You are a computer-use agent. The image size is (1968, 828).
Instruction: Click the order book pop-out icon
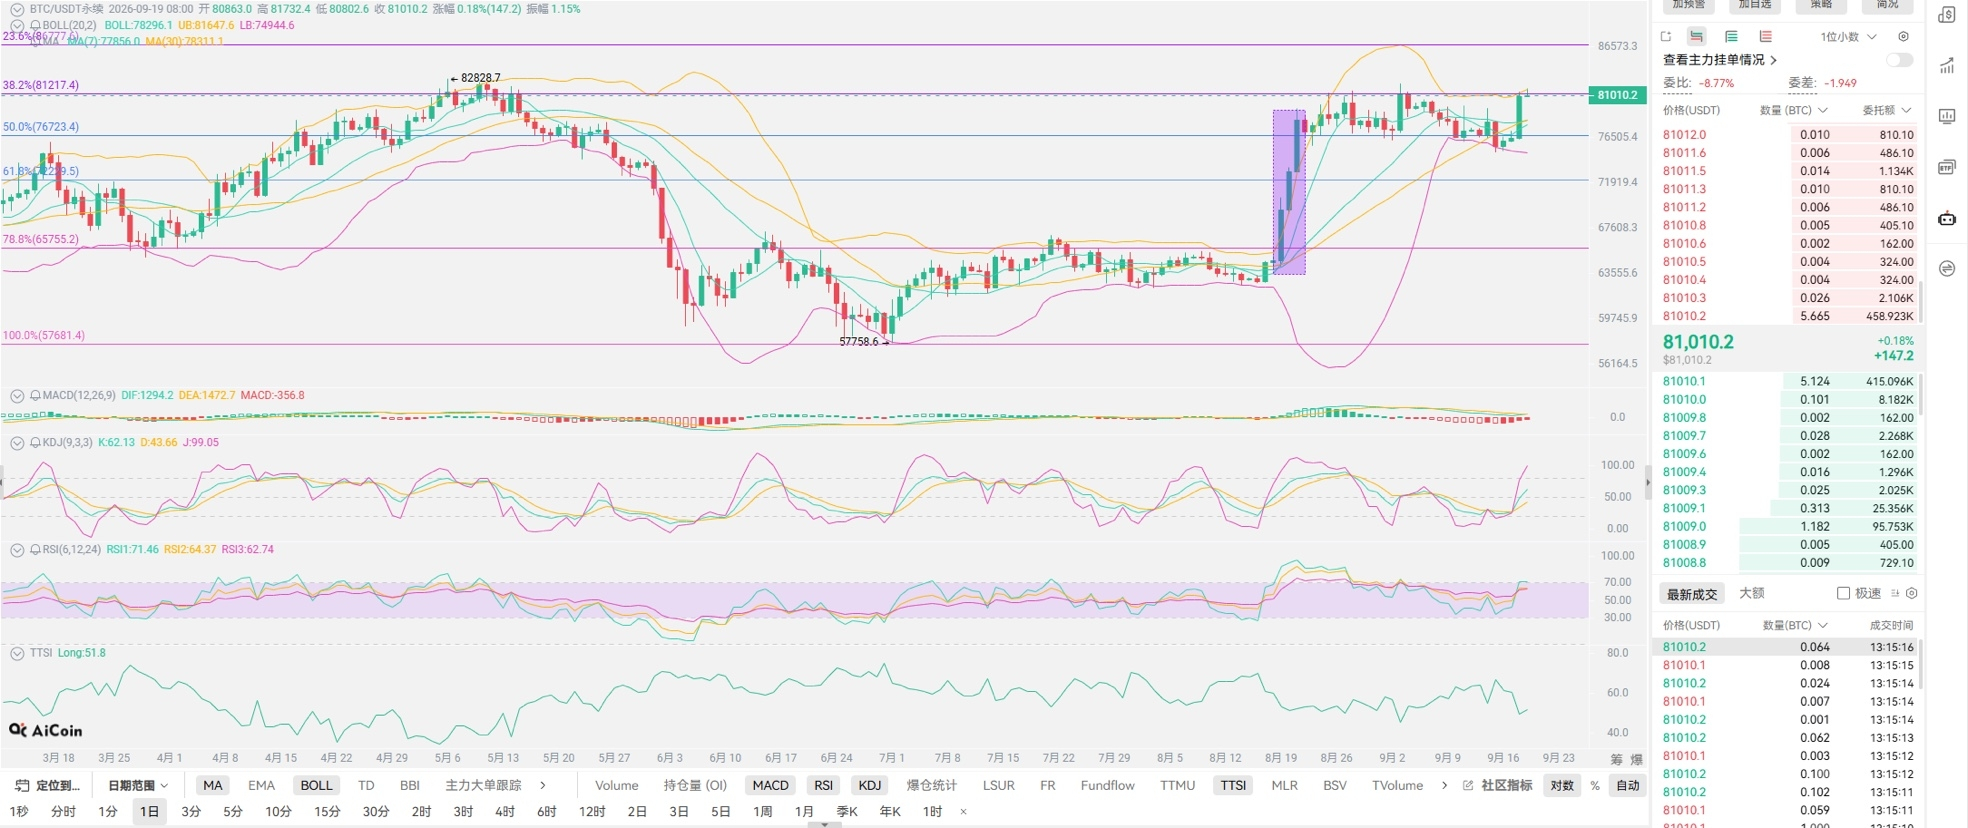tap(1666, 36)
